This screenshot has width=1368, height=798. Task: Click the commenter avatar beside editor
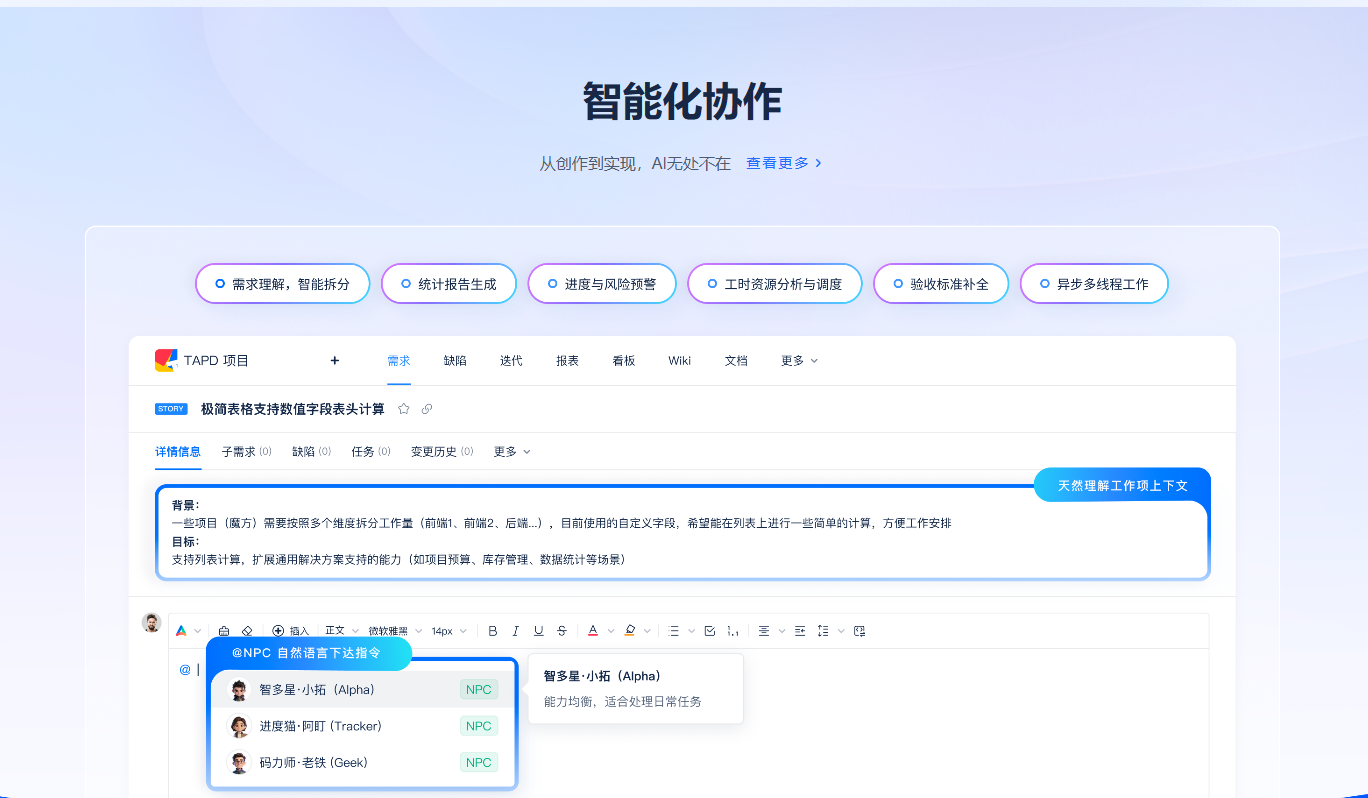click(x=151, y=622)
